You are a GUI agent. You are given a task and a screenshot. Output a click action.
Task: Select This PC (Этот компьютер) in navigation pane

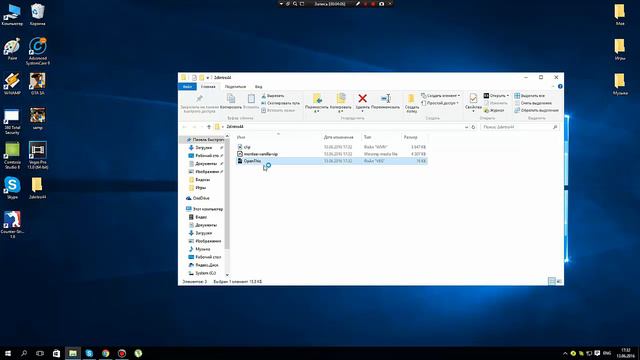point(204,209)
